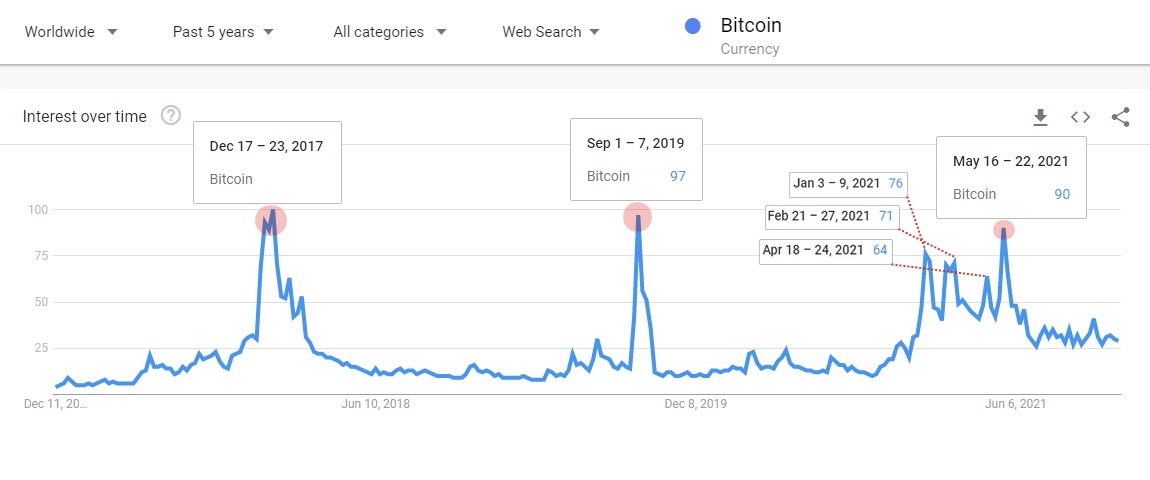Click the Dec 17 – 23, 2017 peak marker
Image resolution: width=1150 pixels, height=480 pixels.
(271, 220)
